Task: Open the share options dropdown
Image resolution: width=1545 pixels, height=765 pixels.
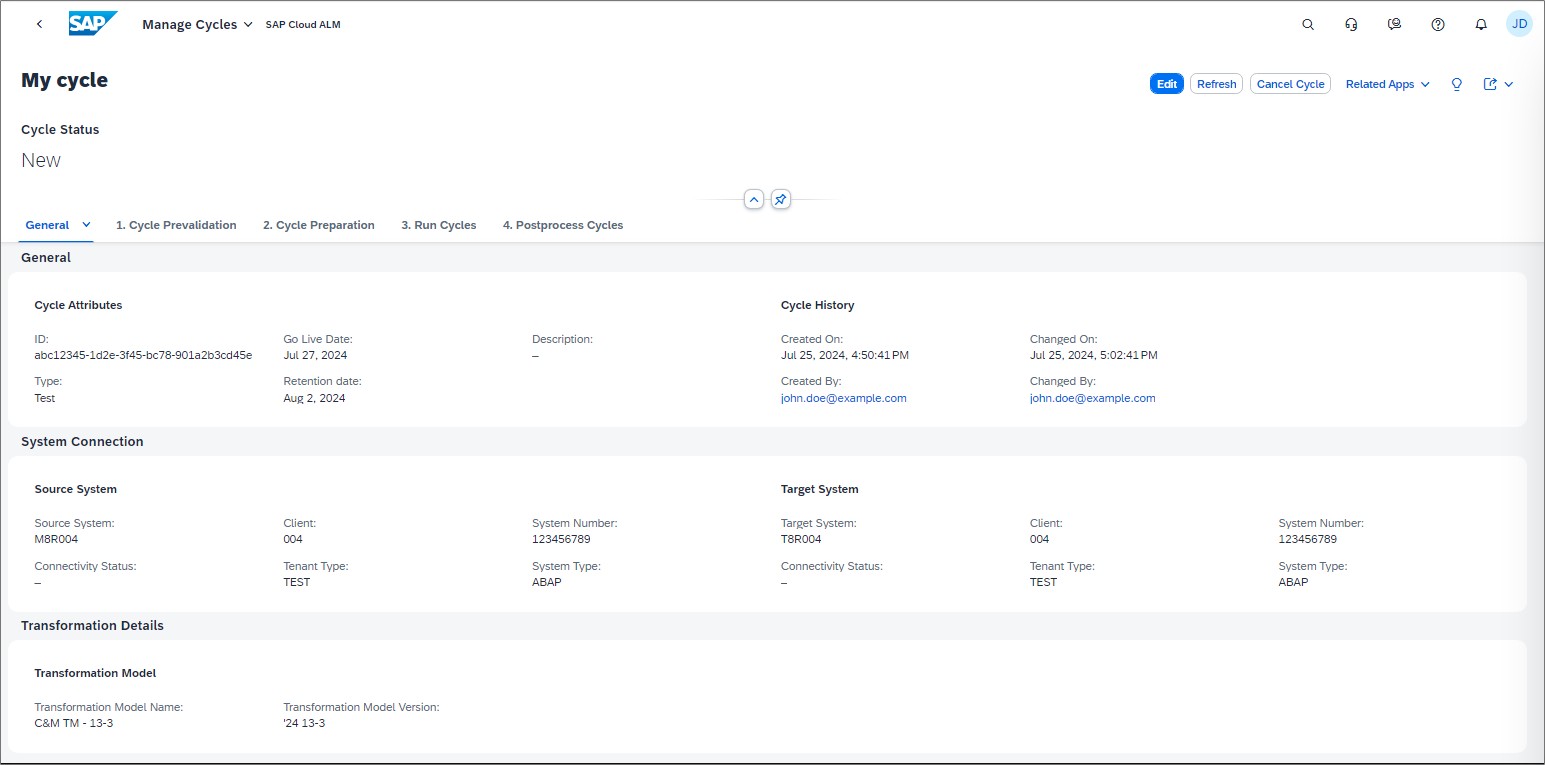Action: 1498,84
